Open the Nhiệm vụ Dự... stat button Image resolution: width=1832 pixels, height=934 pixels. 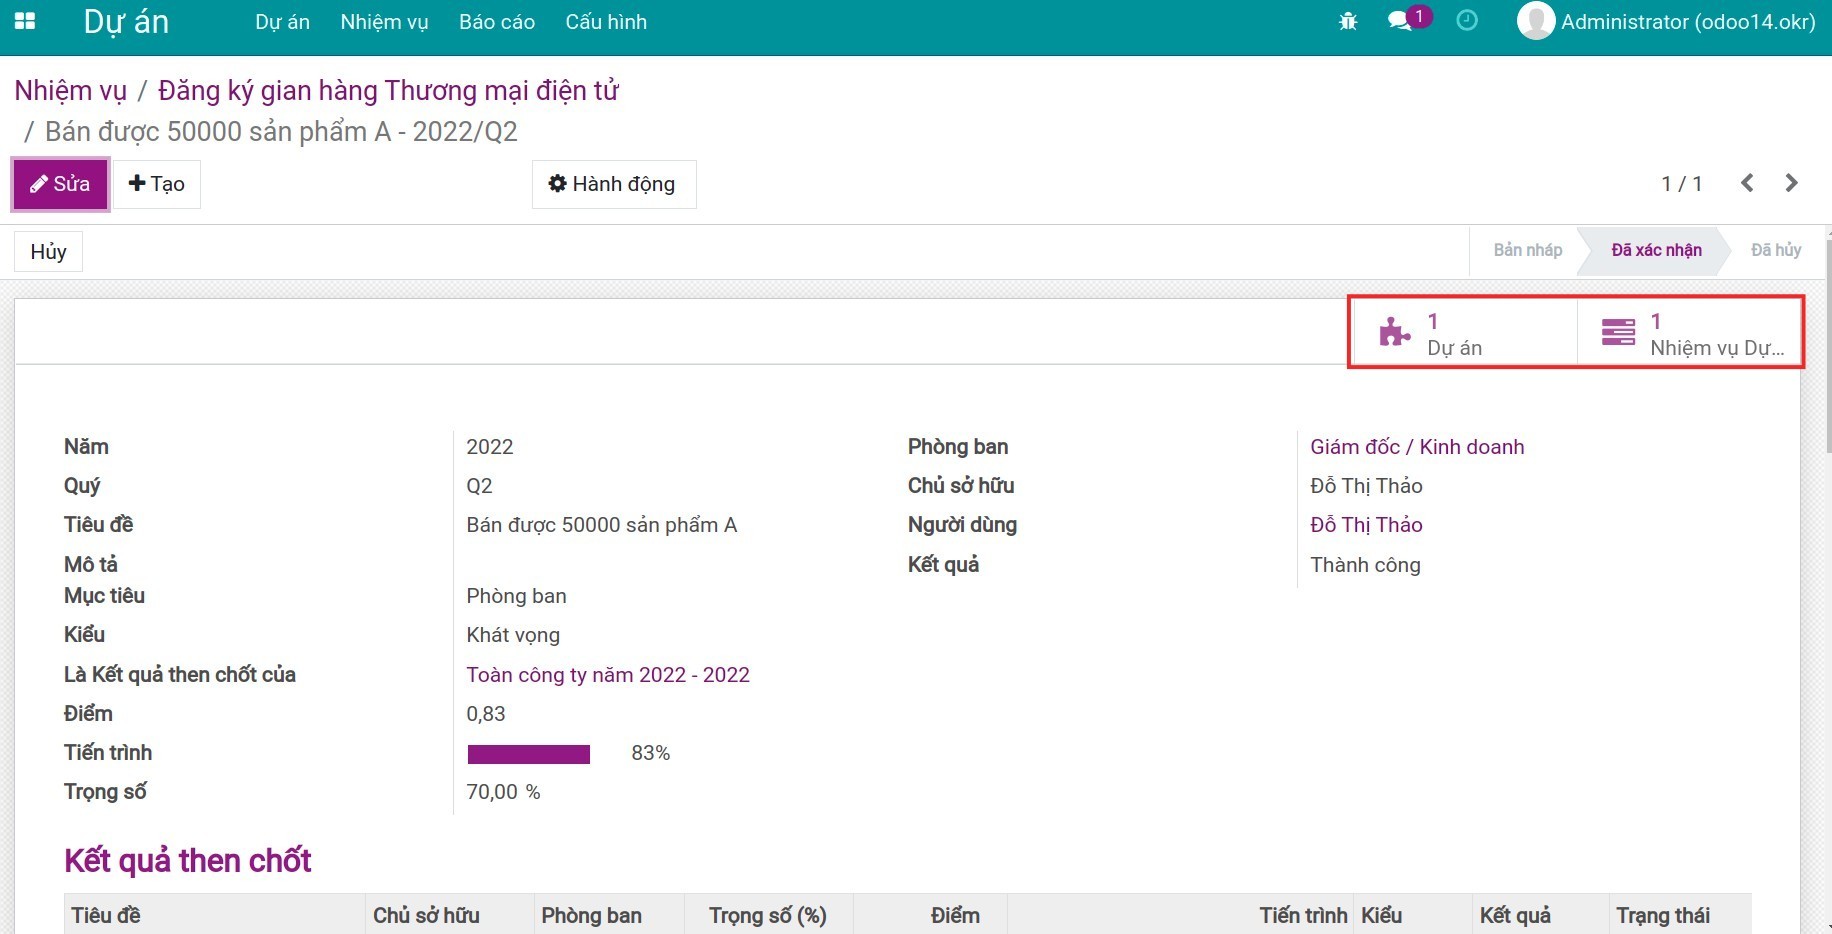[x=1691, y=334]
